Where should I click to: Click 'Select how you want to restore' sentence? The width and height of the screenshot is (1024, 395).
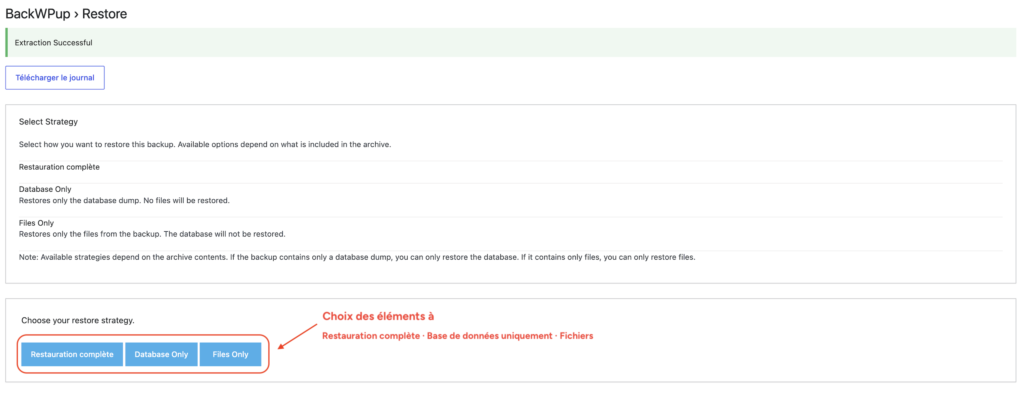click(205, 145)
